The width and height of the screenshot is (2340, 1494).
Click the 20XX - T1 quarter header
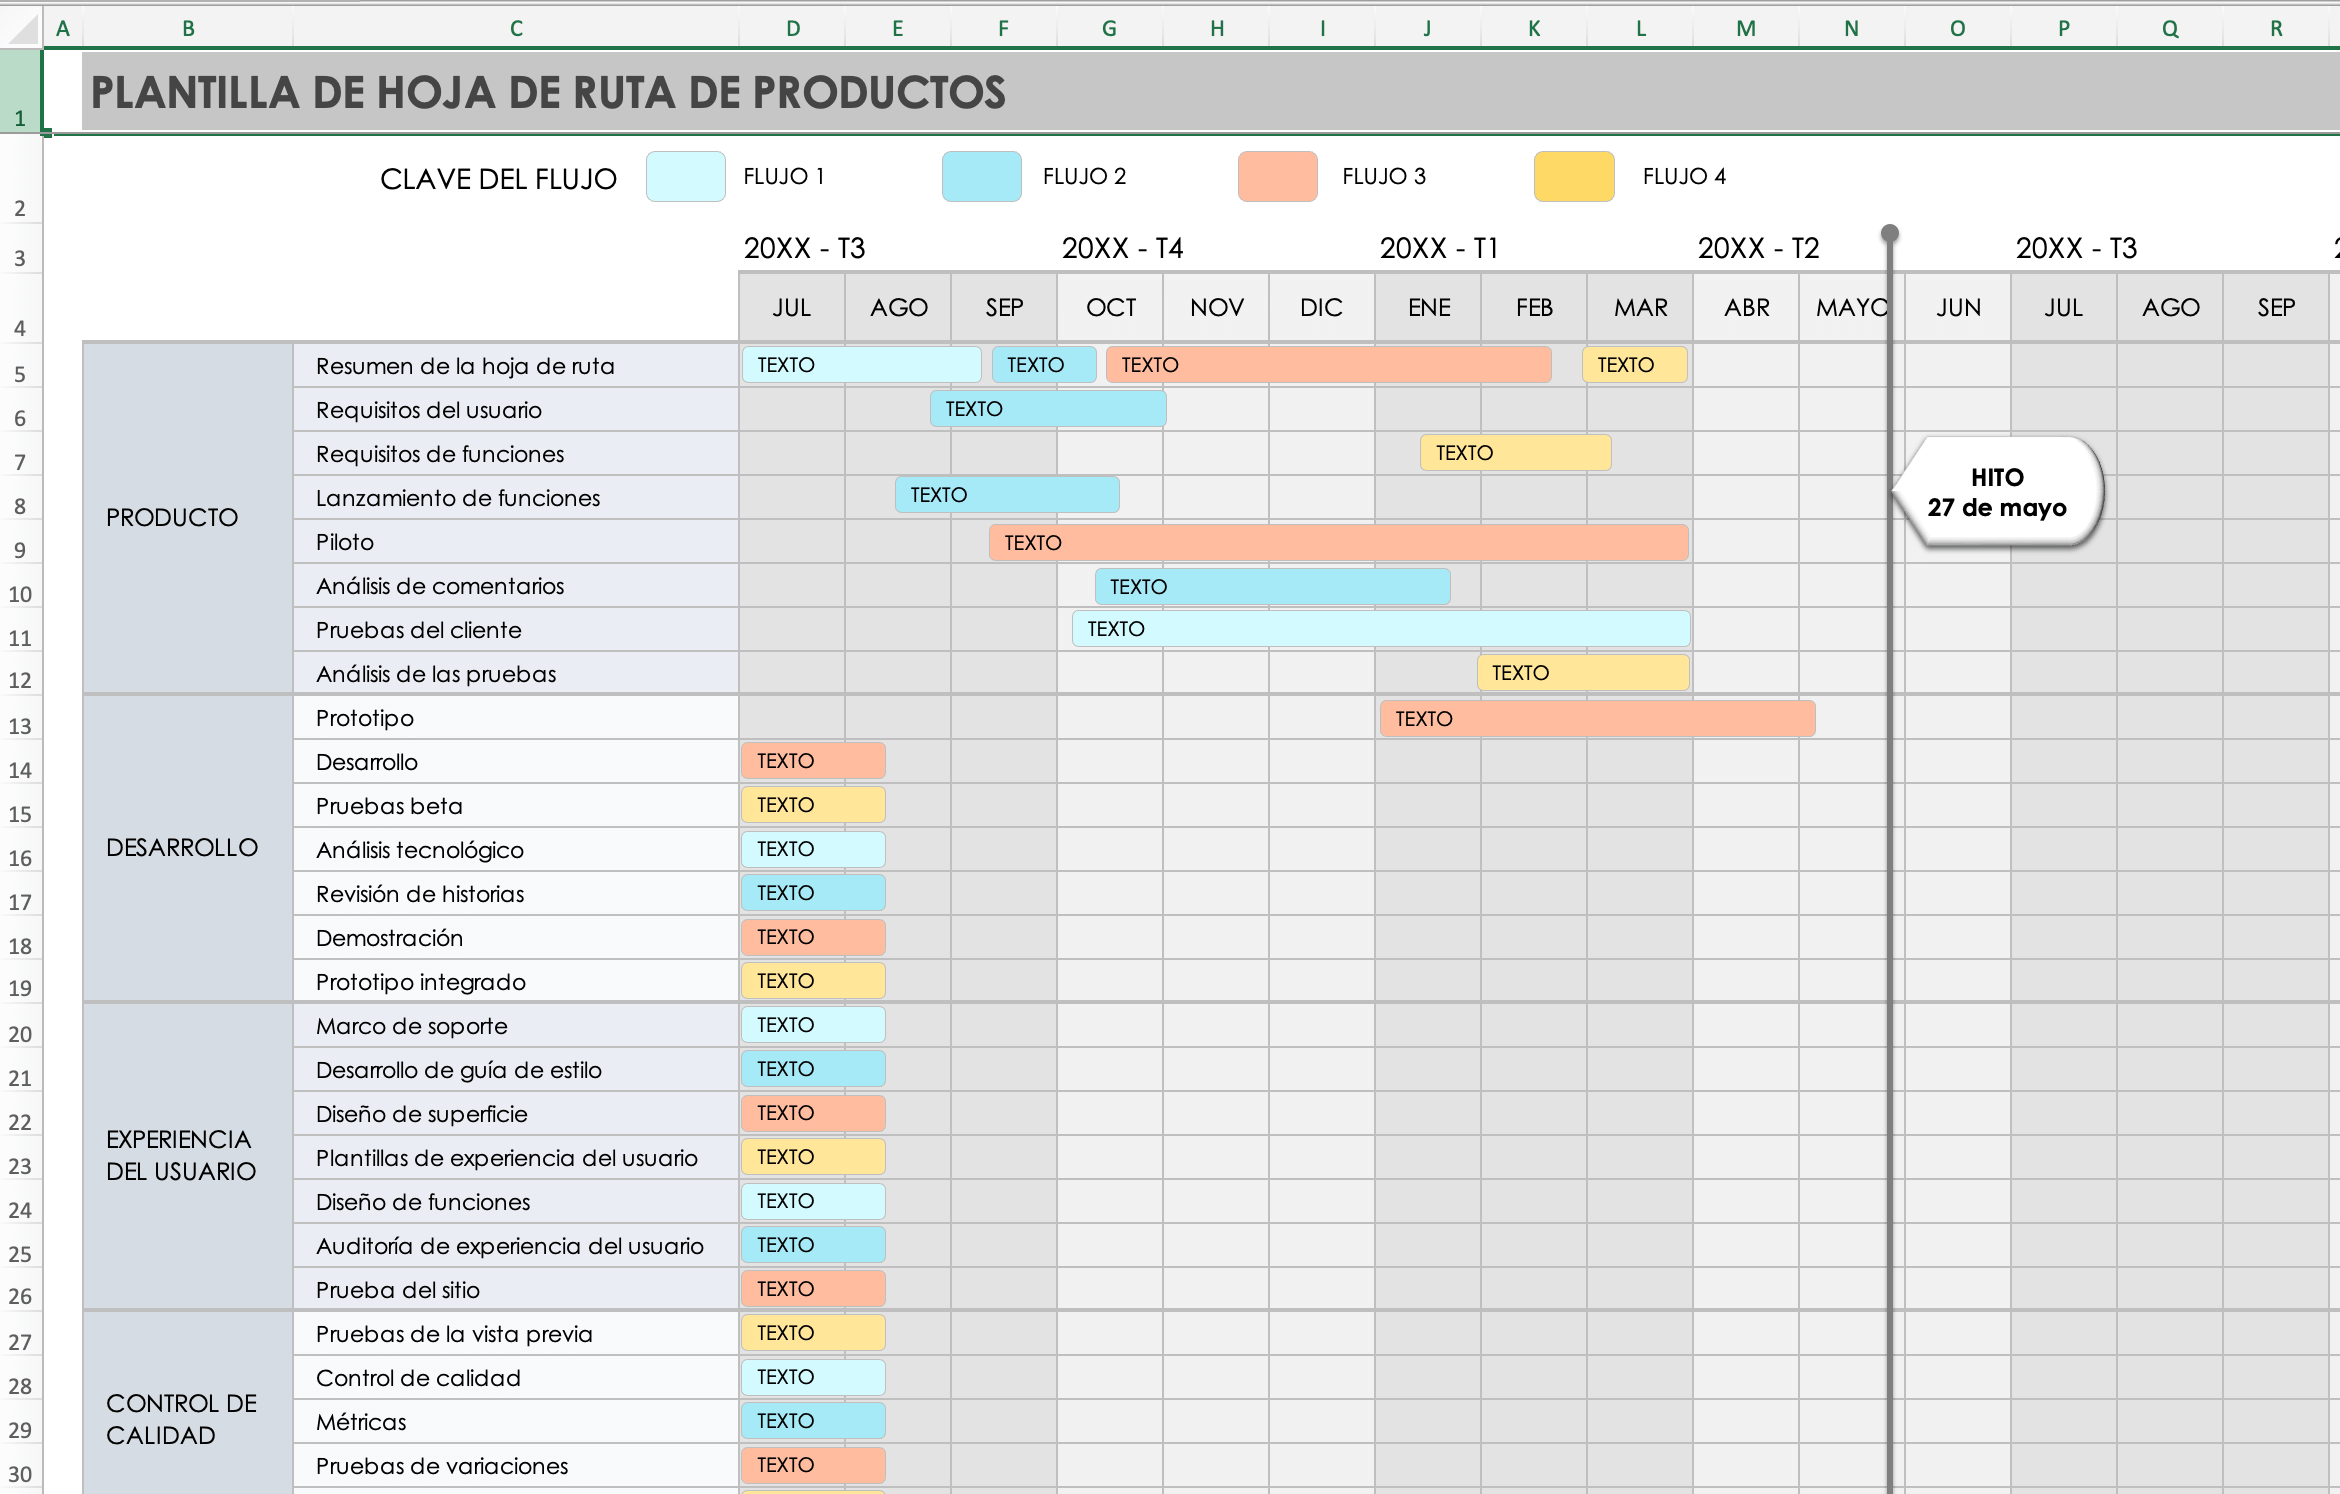coord(1439,248)
